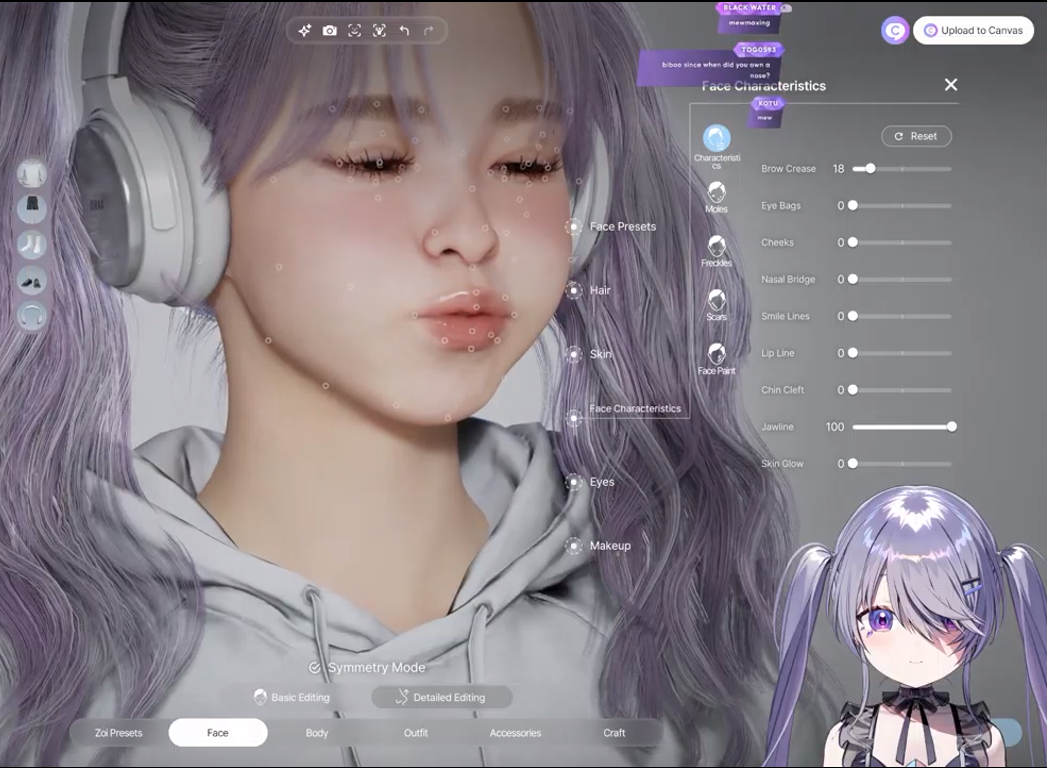The height and width of the screenshot is (768, 1047).
Task: Expand the Face Presets section
Action: click(x=622, y=227)
